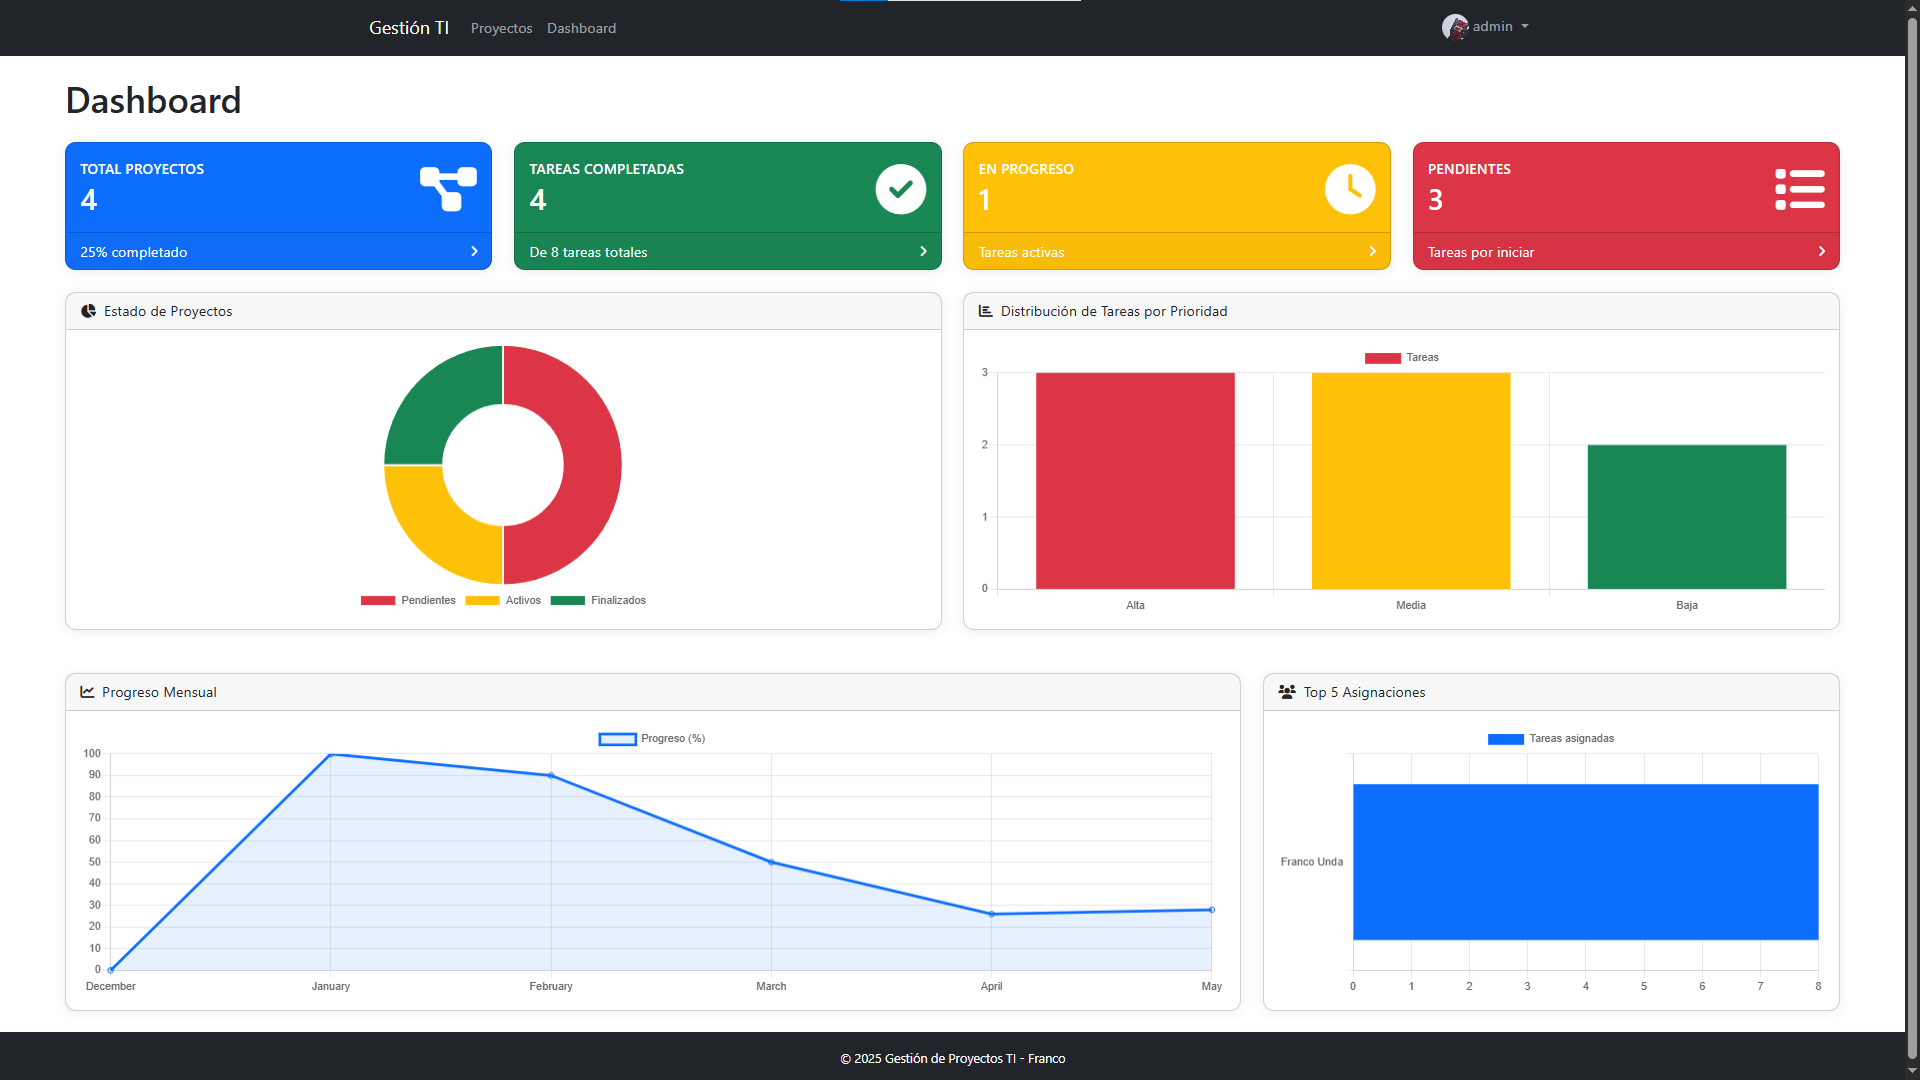Click the pie chart icon beside Estado de Proyectos
The height and width of the screenshot is (1080, 1920).
tap(88, 311)
